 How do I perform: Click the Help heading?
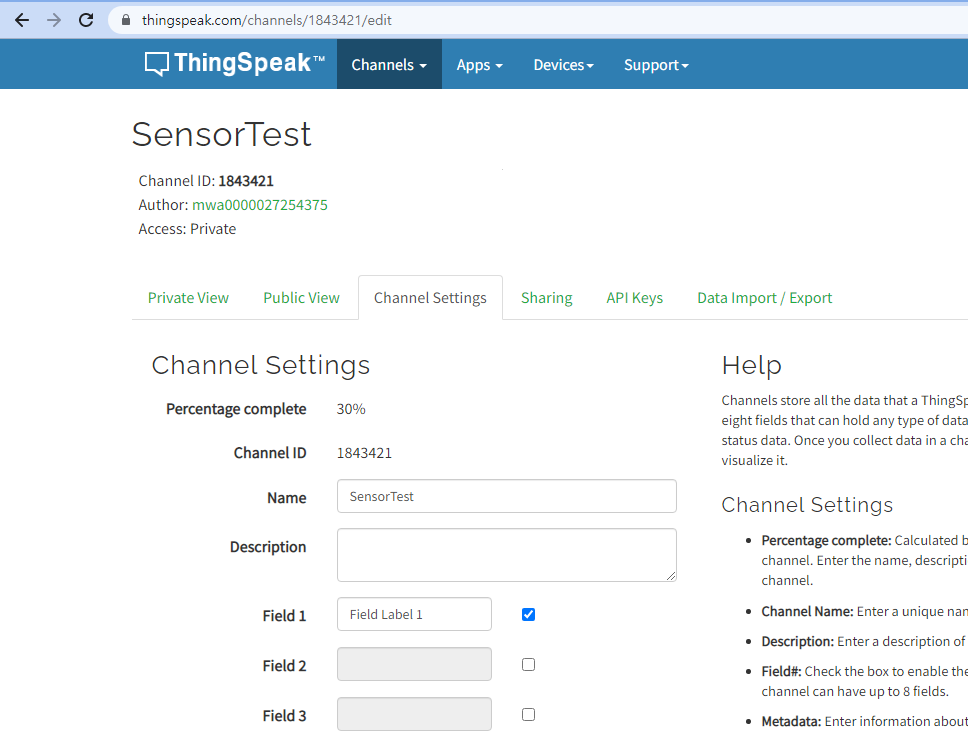751,365
